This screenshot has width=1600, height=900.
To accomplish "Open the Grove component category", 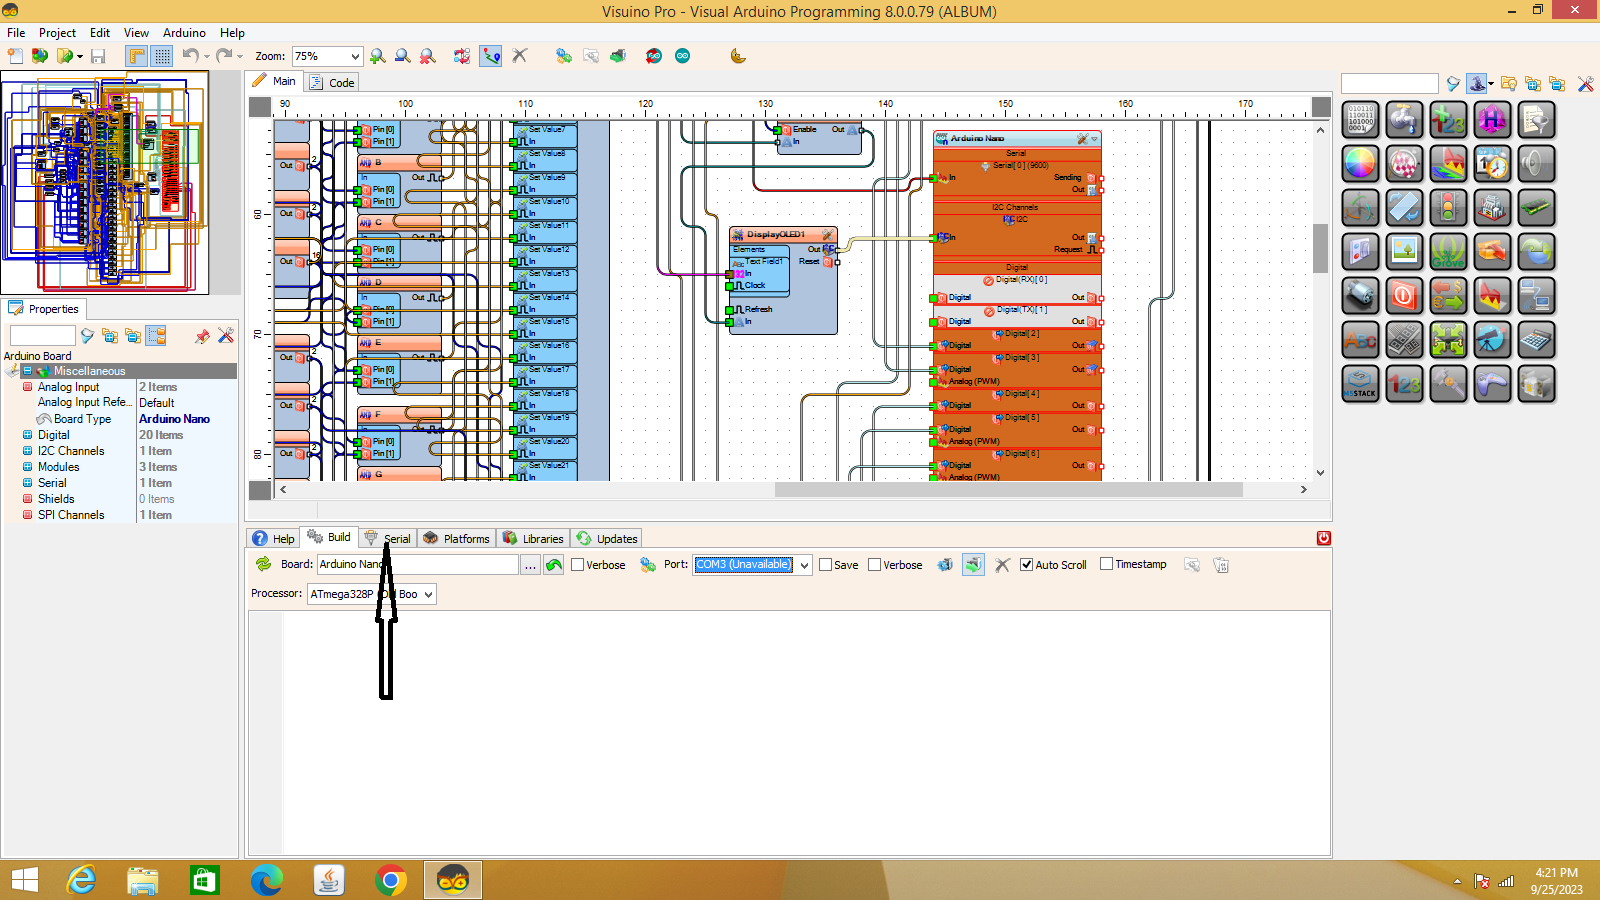I will coord(1448,252).
